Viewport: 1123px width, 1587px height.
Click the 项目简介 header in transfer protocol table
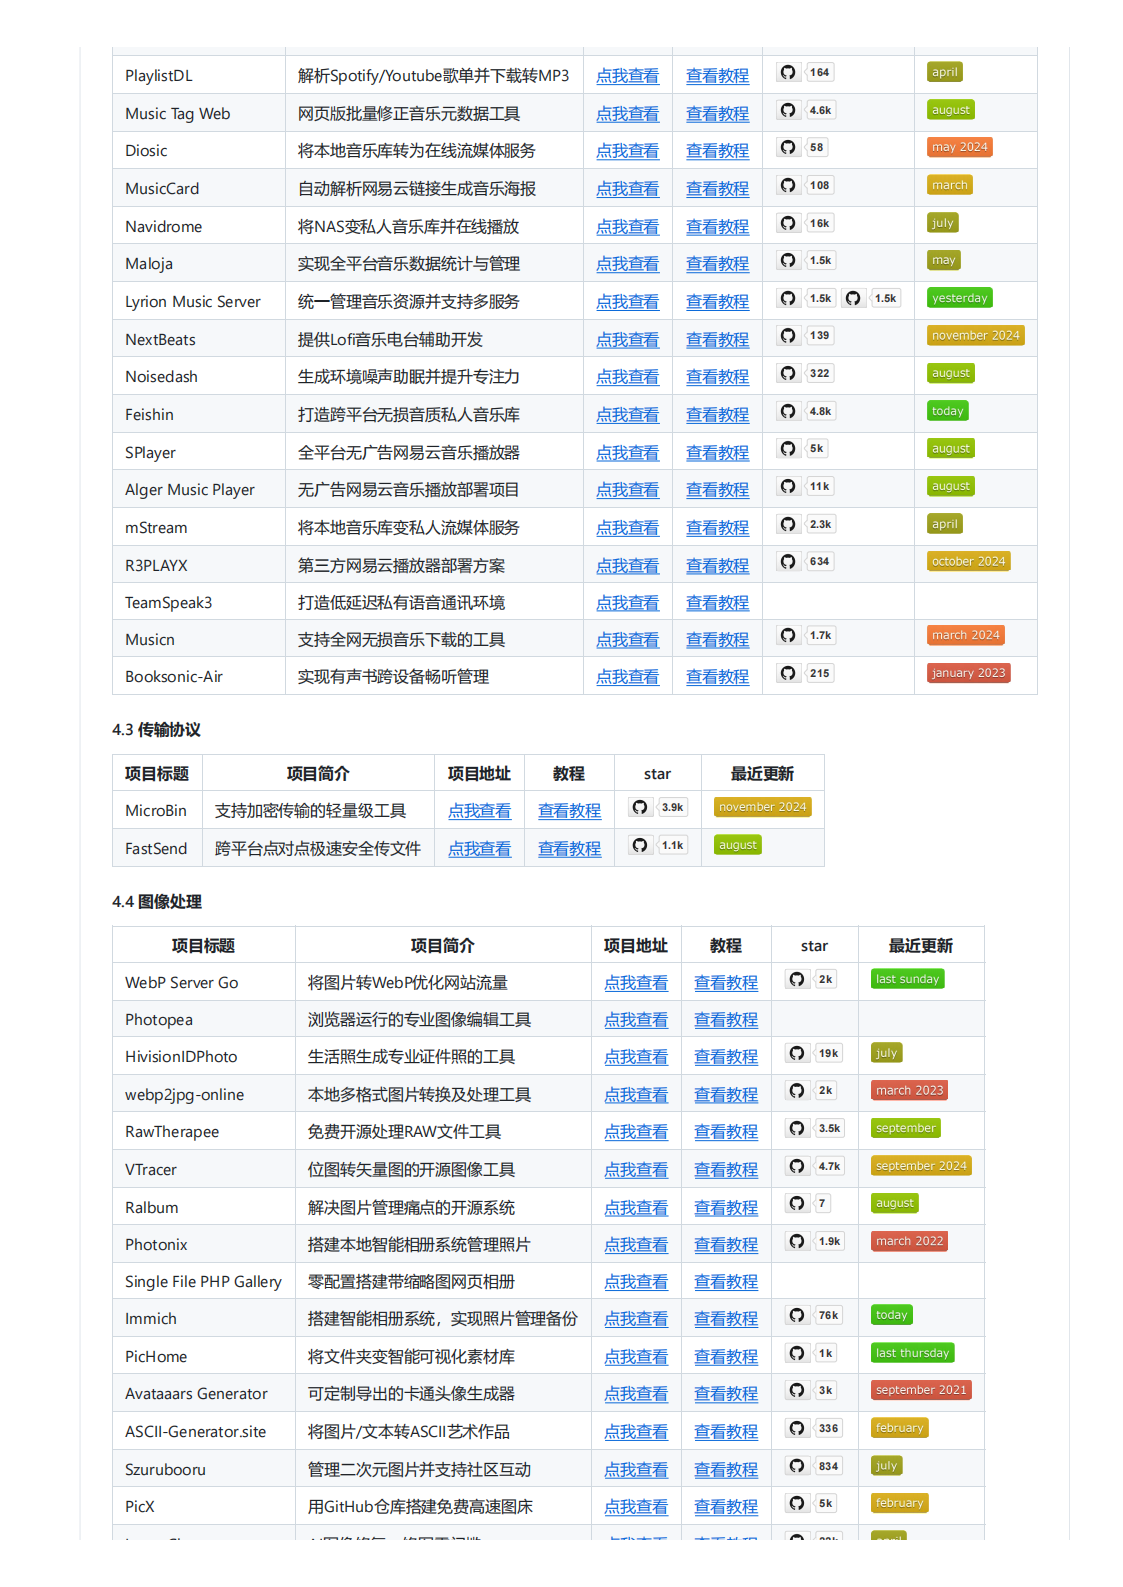coord(318,774)
